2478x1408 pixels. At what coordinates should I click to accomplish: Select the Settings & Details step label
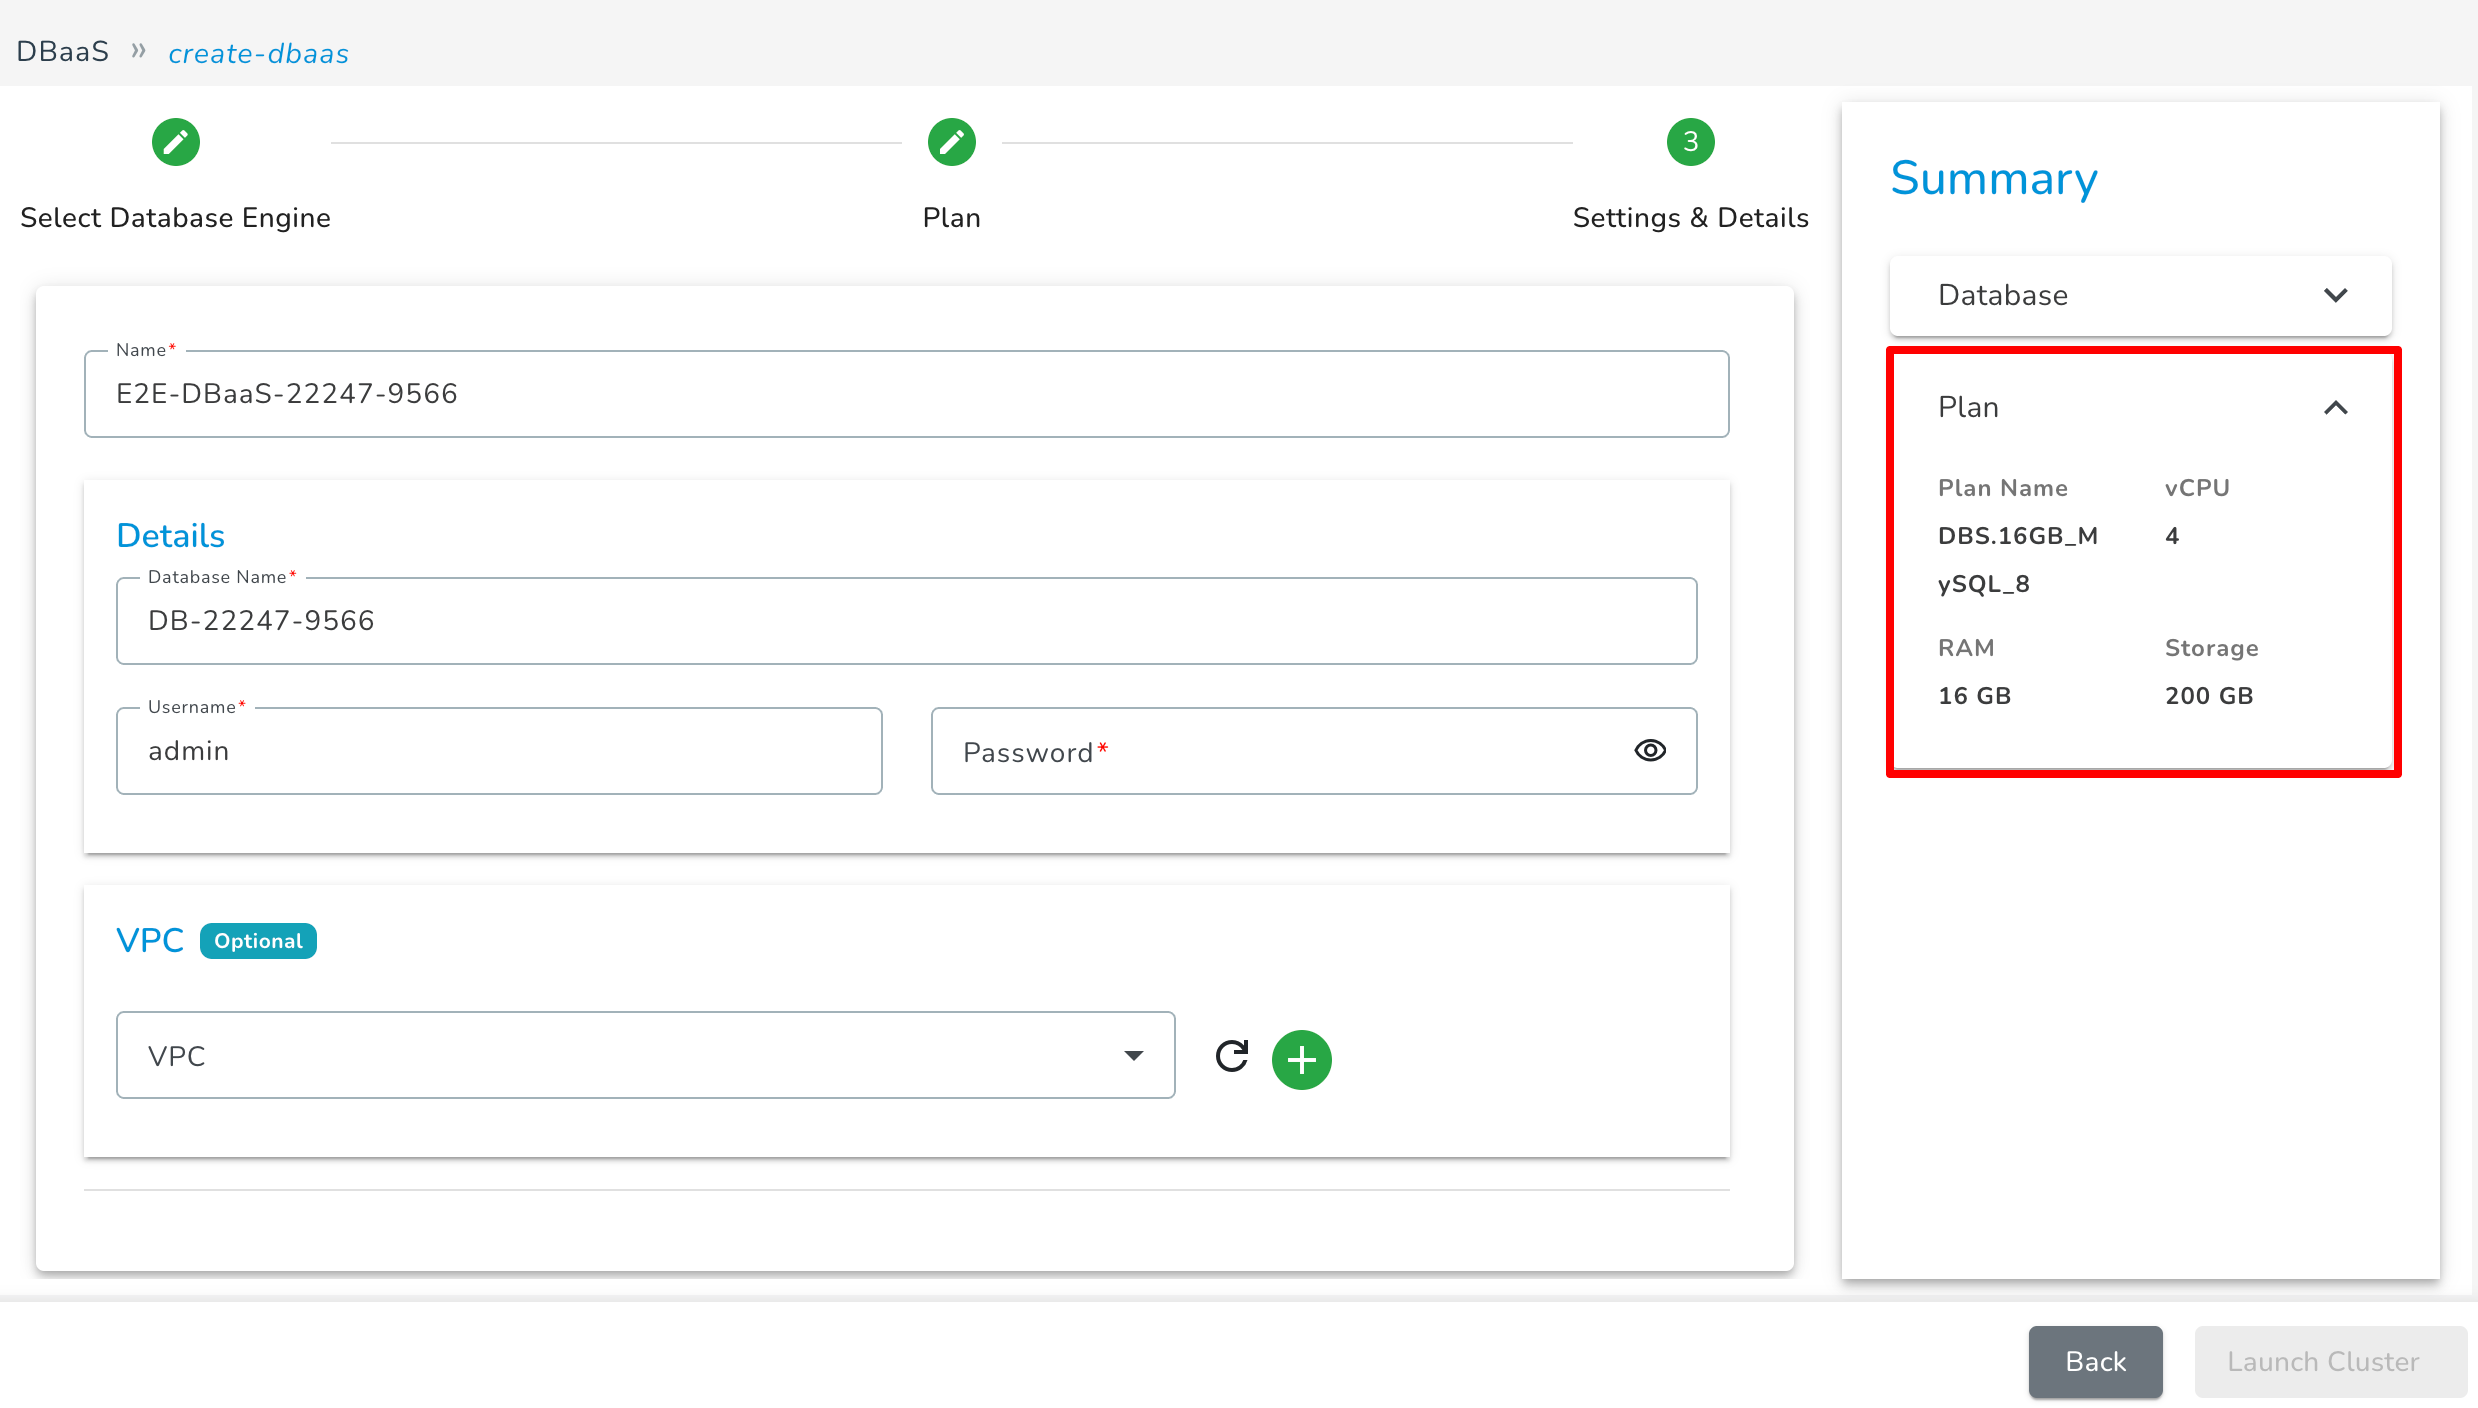coord(1691,218)
